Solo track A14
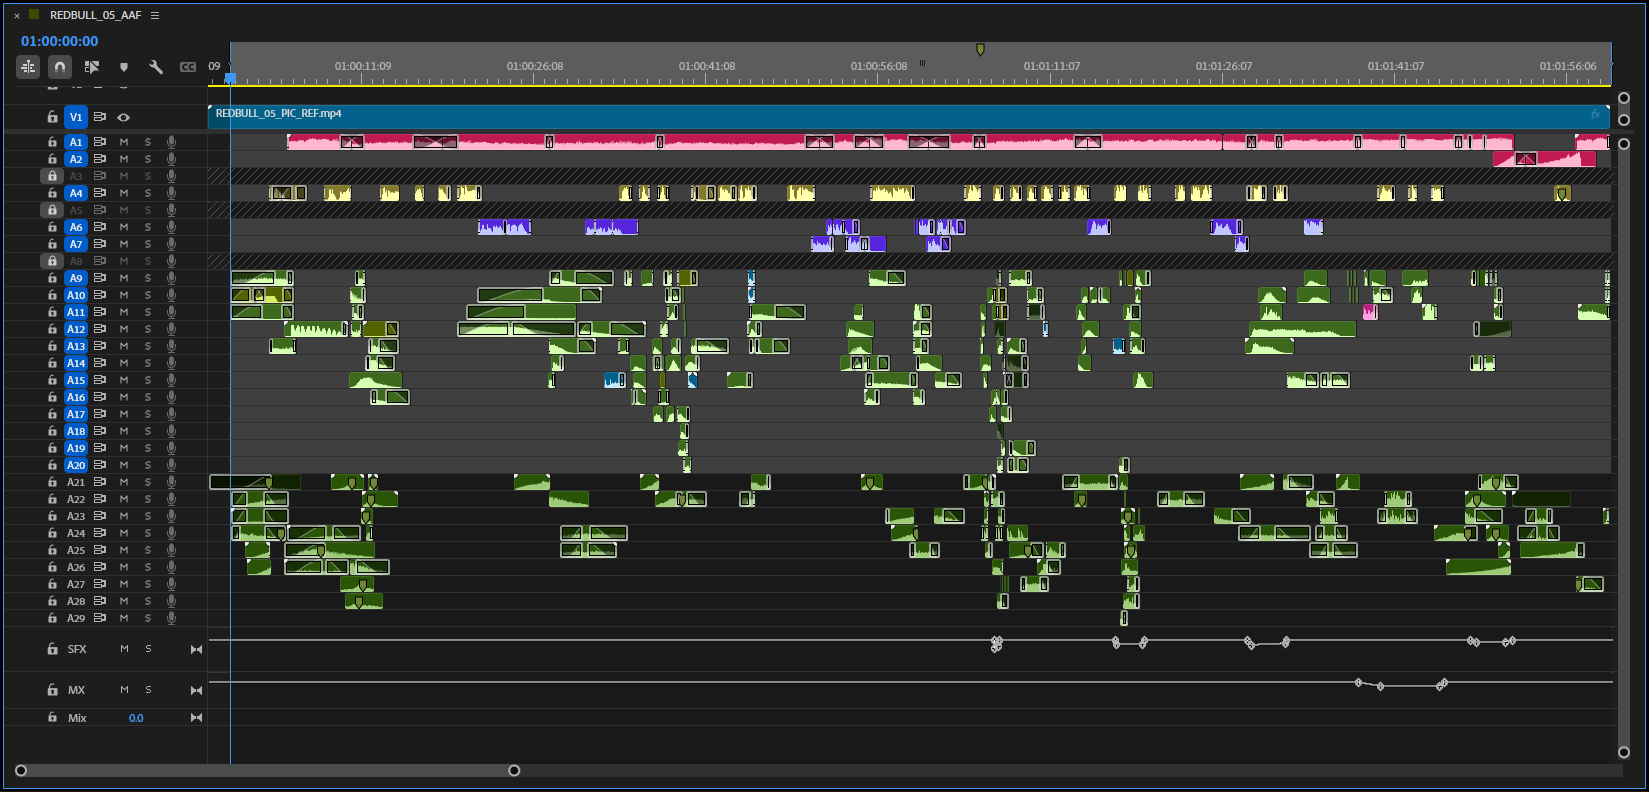 click(x=148, y=363)
